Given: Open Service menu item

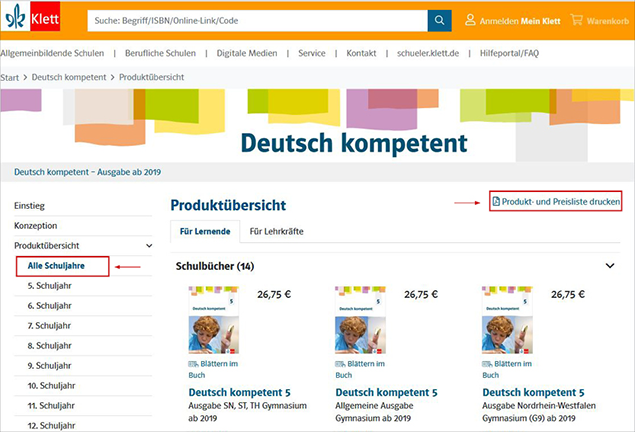Looking at the screenshot, I should coord(312,53).
